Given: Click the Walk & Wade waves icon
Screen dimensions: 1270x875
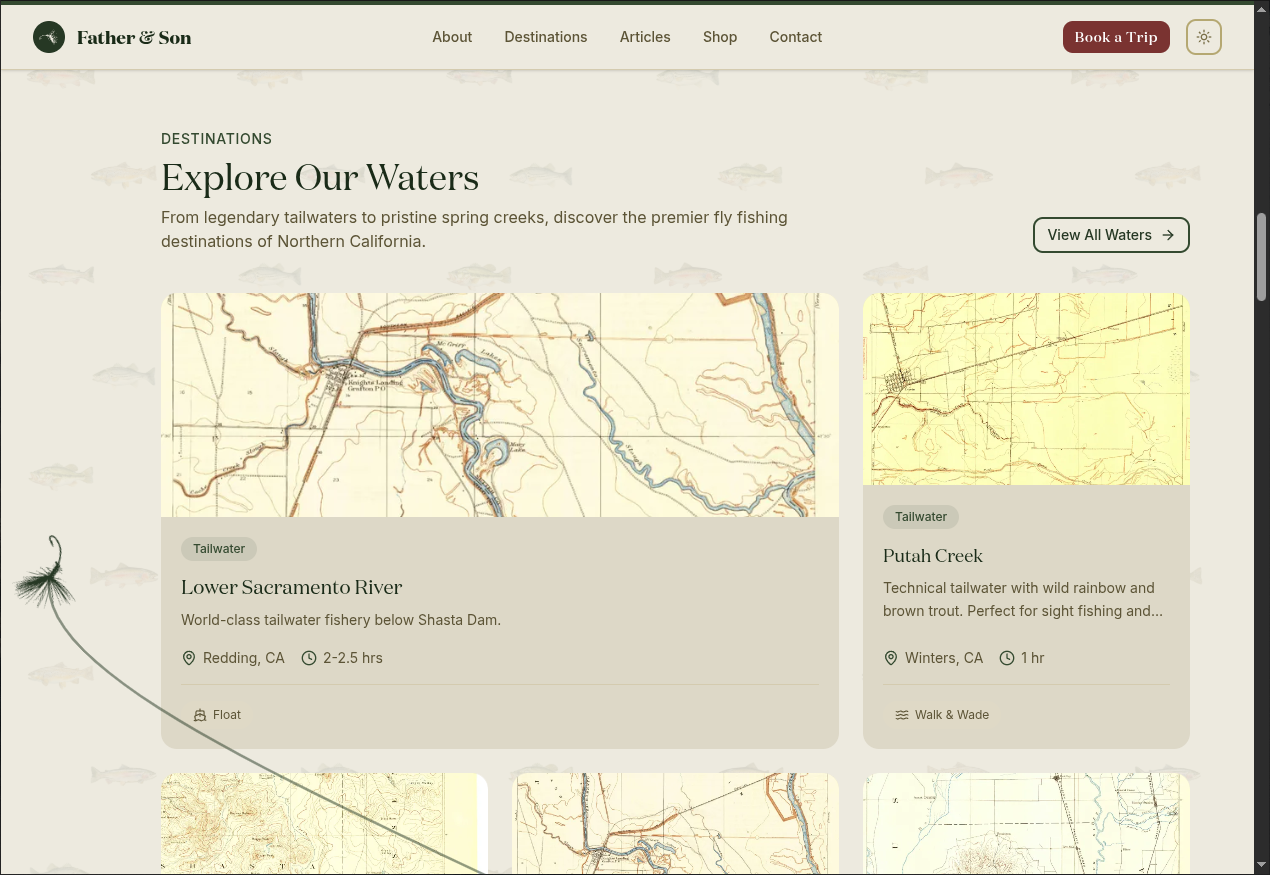Looking at the screenshot, I should pyautogui.click(x=902, y=715).
